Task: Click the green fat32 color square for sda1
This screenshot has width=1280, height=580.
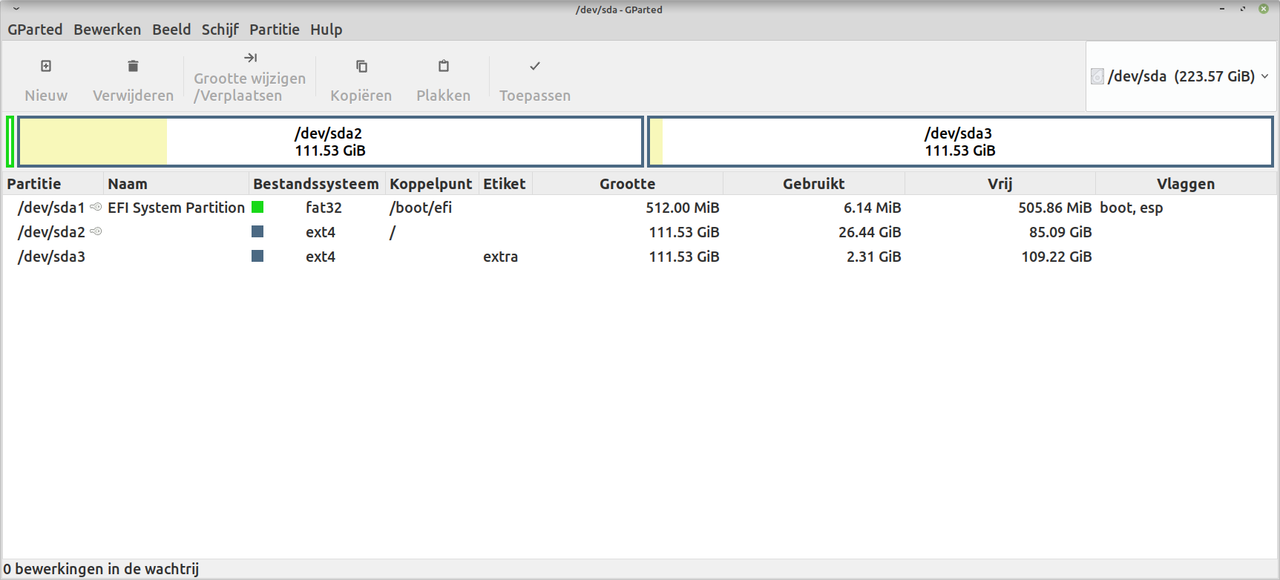Action: (x=258, y=207)
